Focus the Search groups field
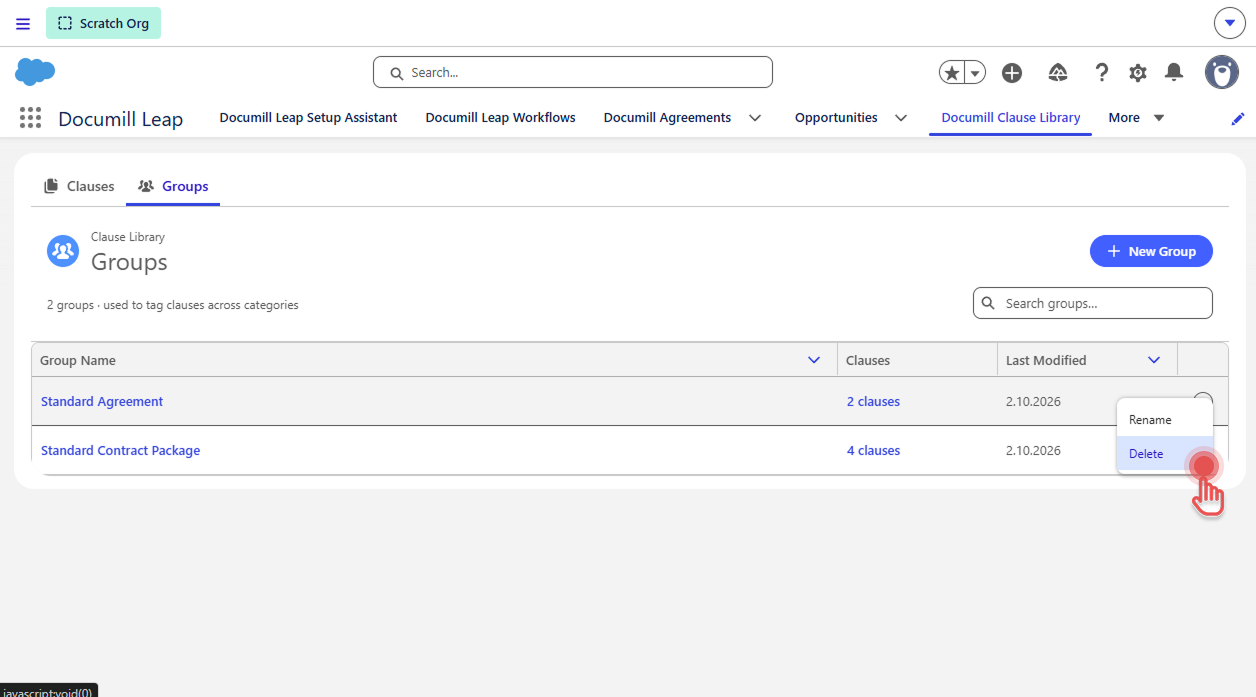The image size is (1256, 697). pos(1093,303)
